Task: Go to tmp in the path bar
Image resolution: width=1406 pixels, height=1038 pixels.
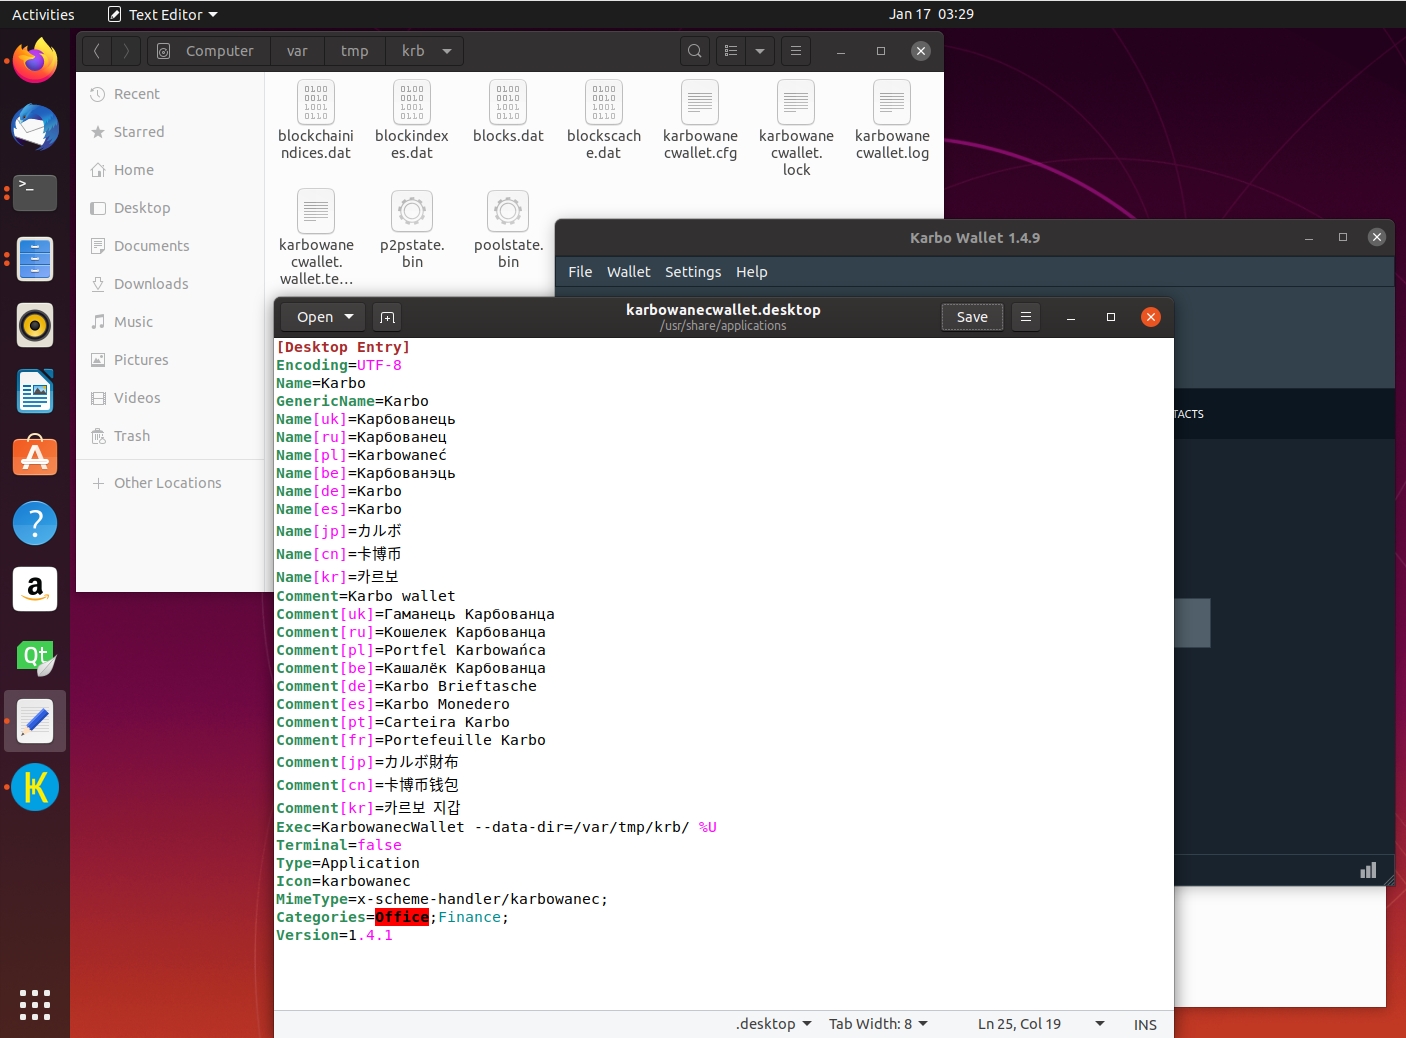Action: click(354, 51)
